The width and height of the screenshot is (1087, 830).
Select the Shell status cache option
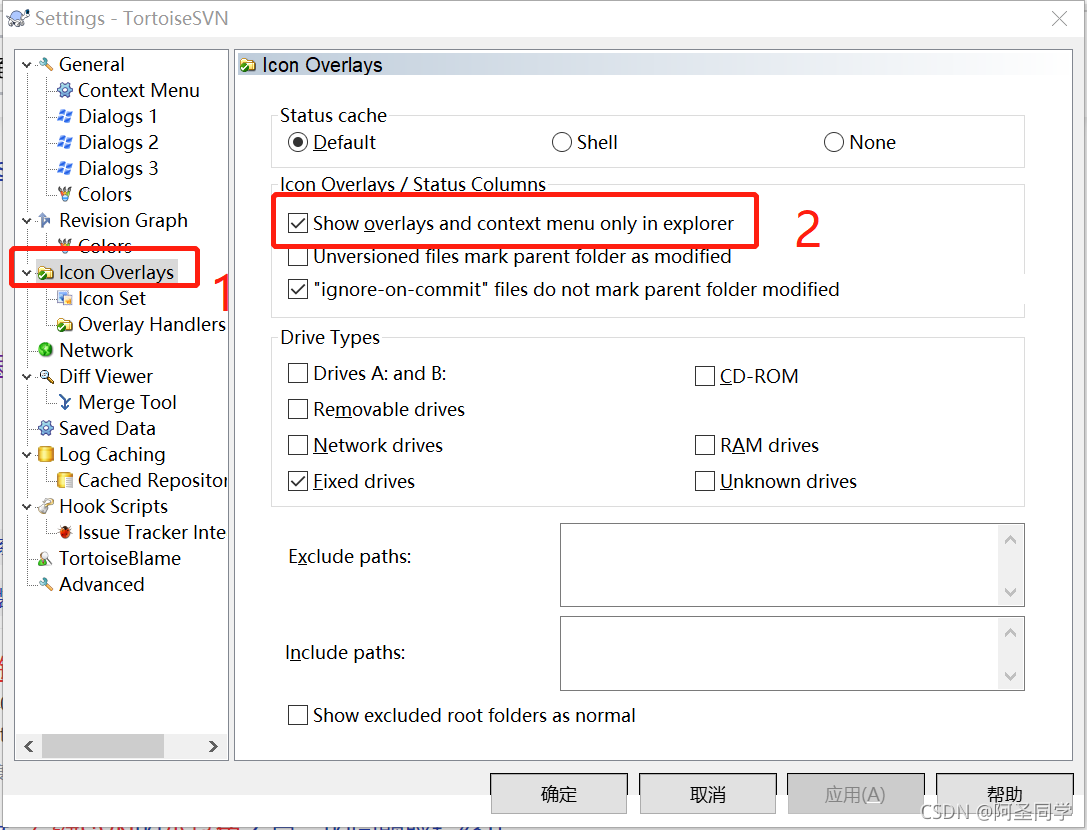562,142
